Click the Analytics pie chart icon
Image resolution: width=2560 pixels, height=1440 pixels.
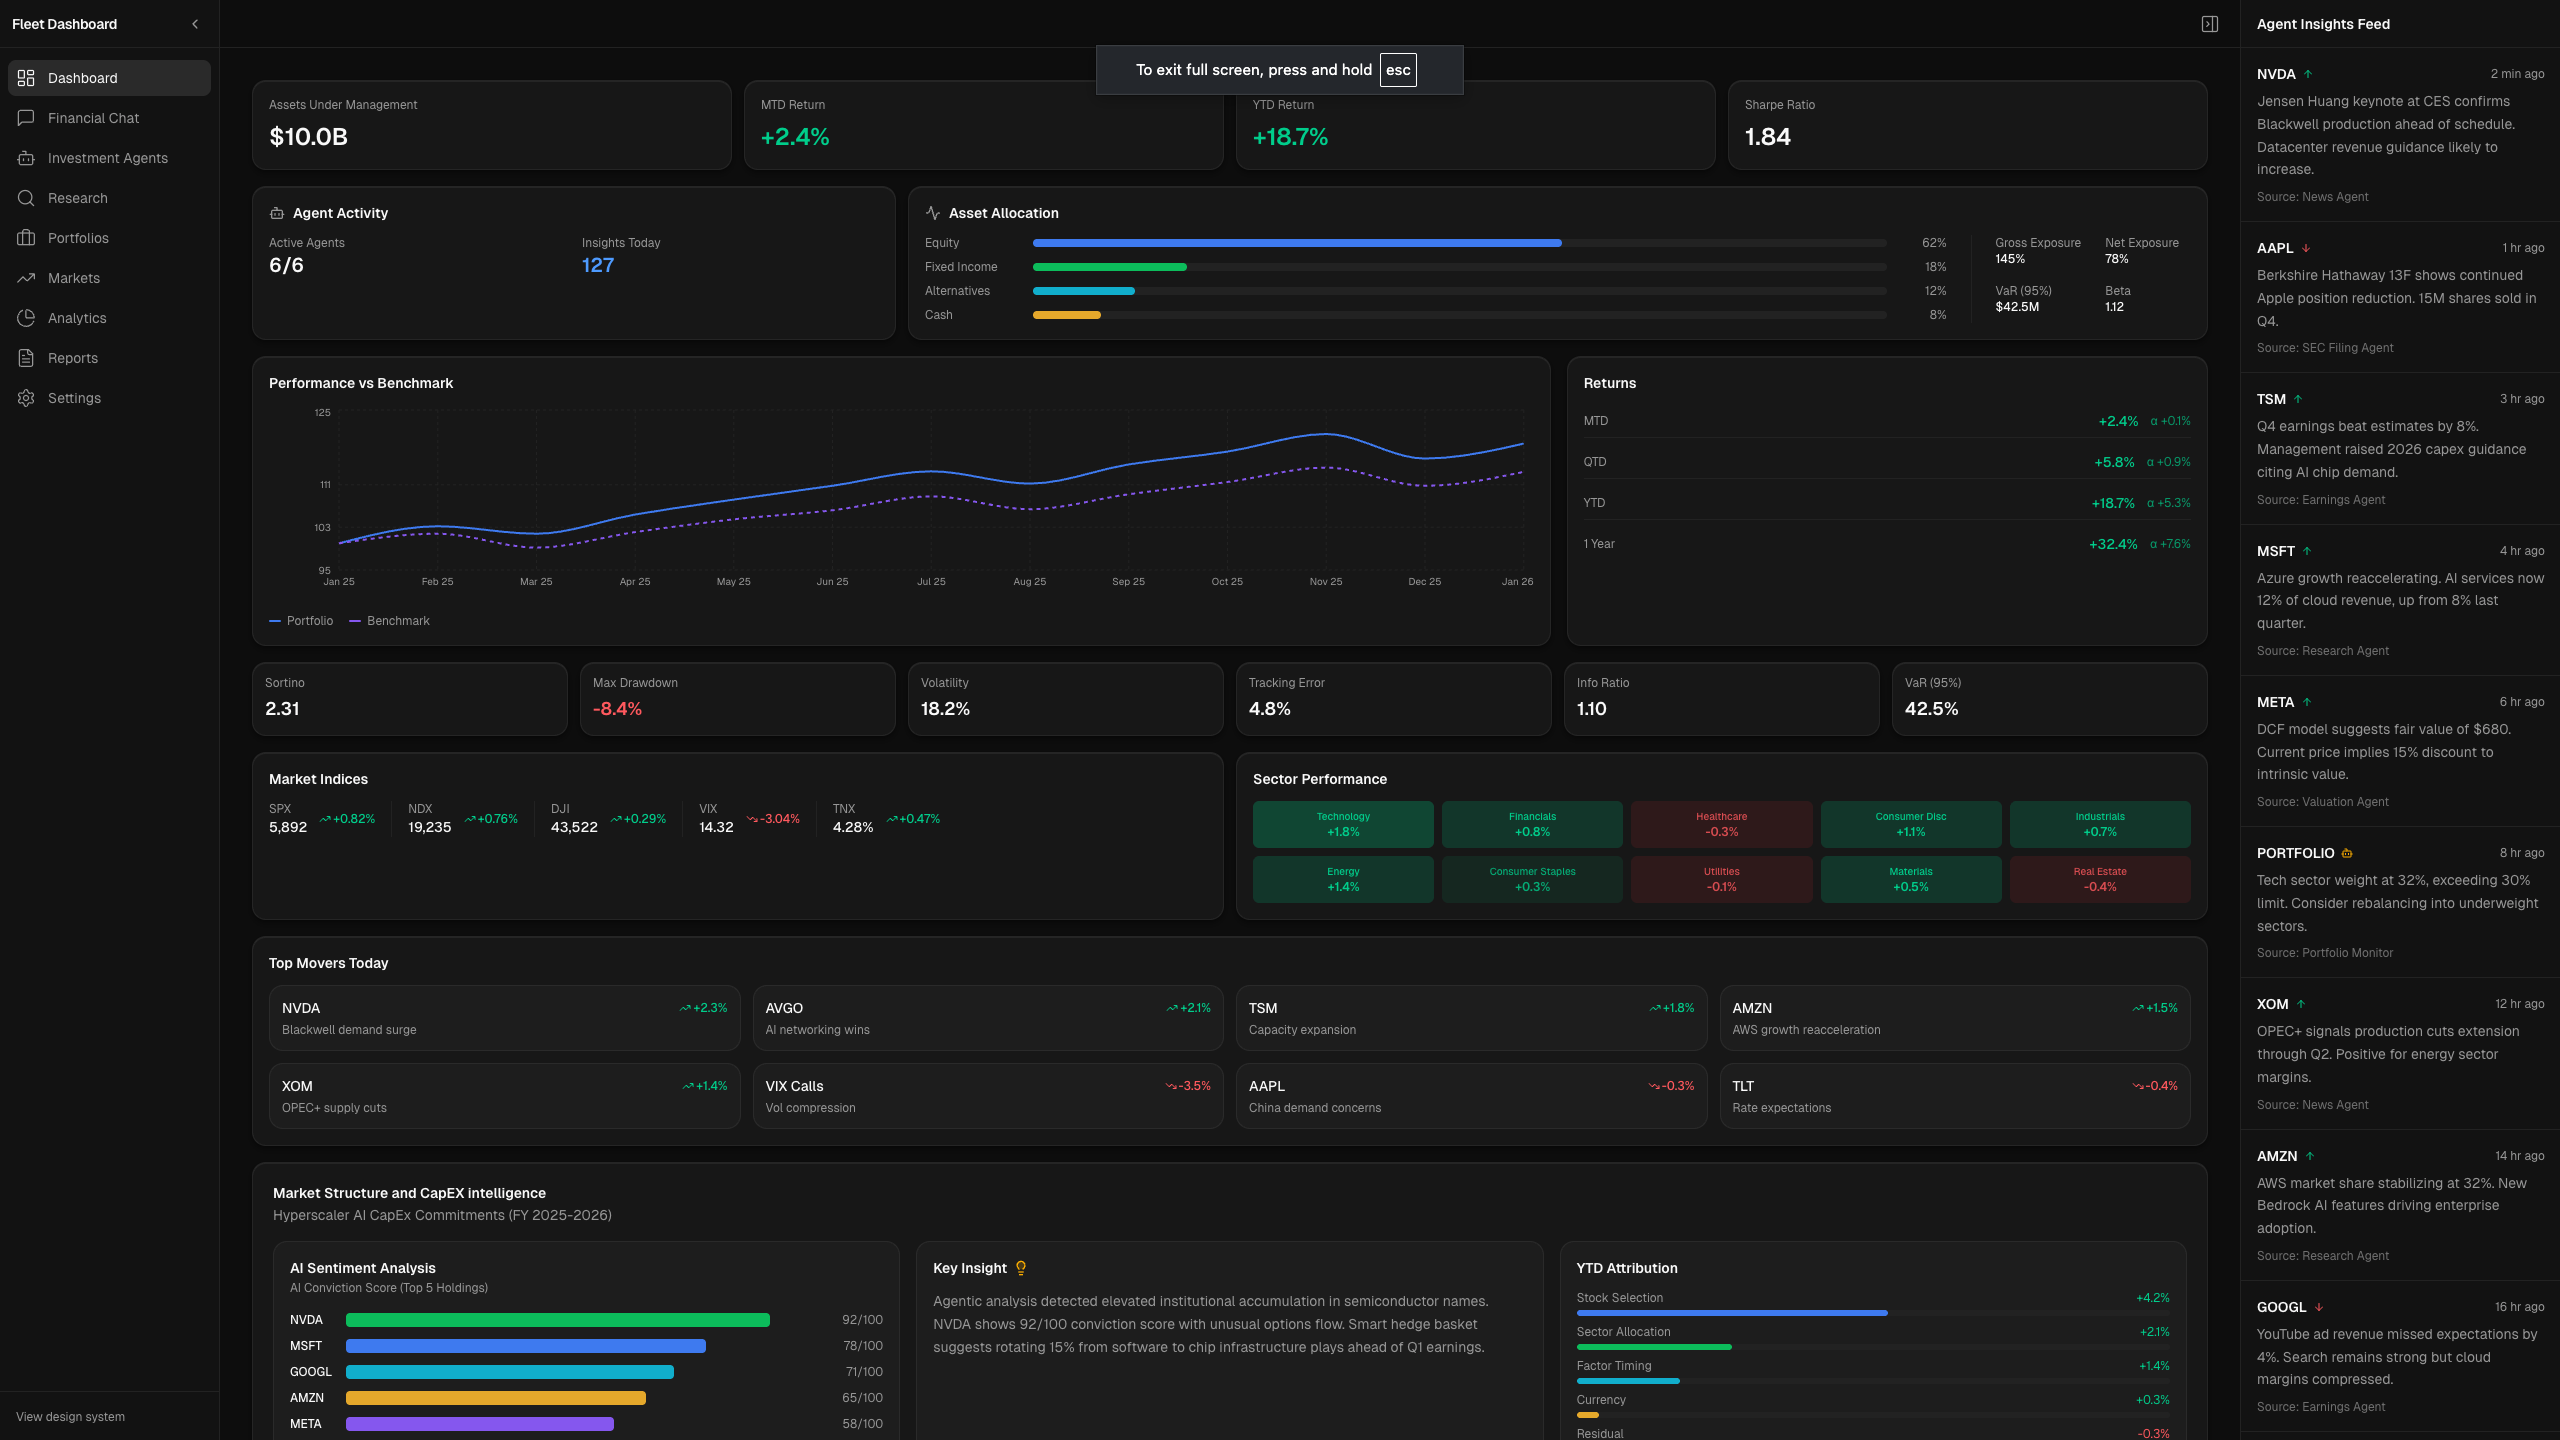[26, 318]
